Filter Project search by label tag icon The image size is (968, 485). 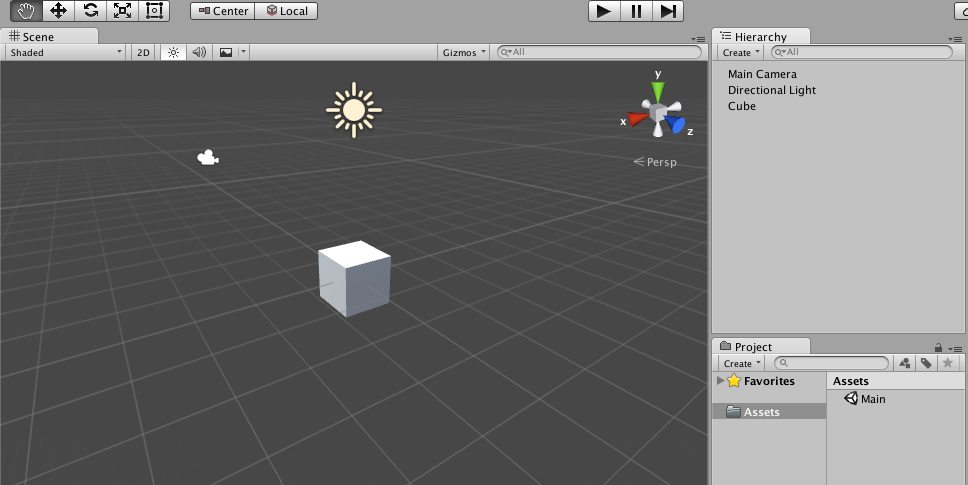926,363
